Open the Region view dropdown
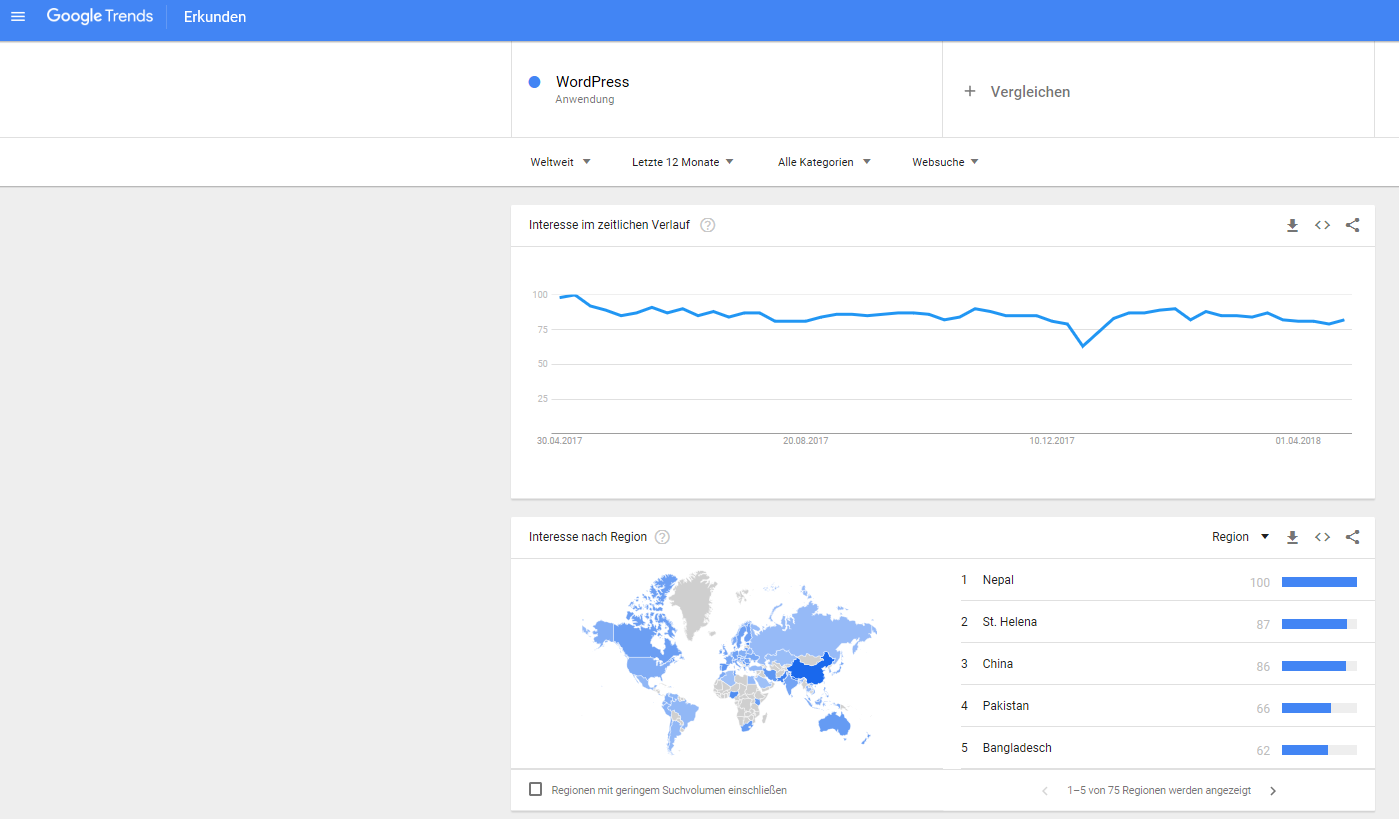This screenshot has height=819, width=1399. (1240, 537)
